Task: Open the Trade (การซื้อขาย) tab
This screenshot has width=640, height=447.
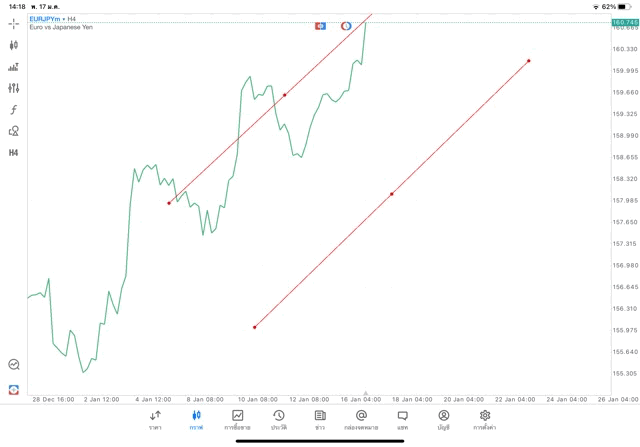Action: [x=237, y=420]
